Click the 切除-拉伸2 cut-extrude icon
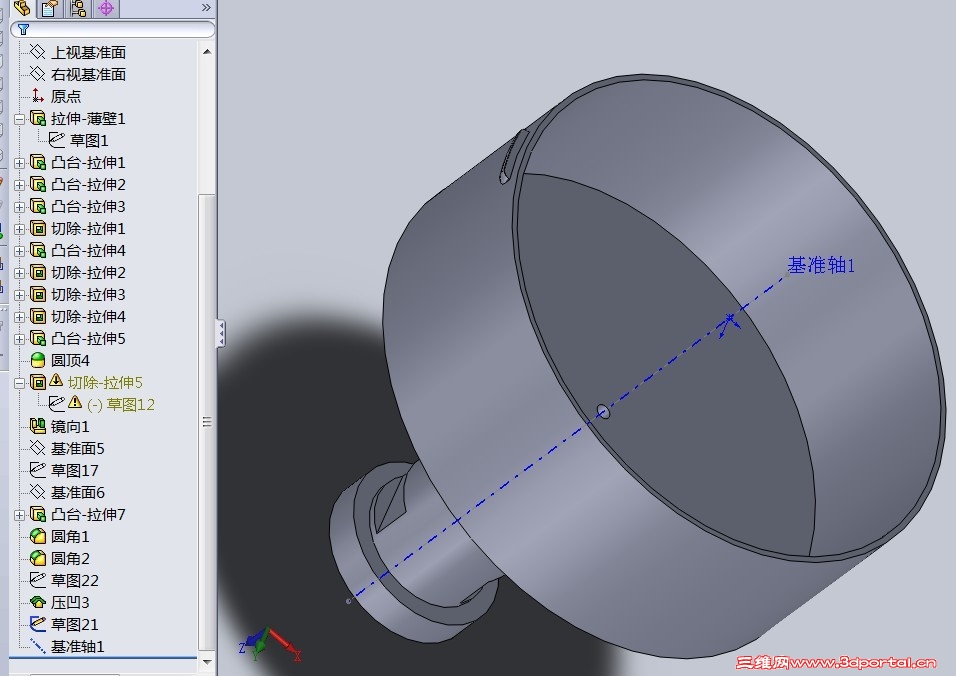This screenshot has width=956, height=676. [x=38, y=272]
